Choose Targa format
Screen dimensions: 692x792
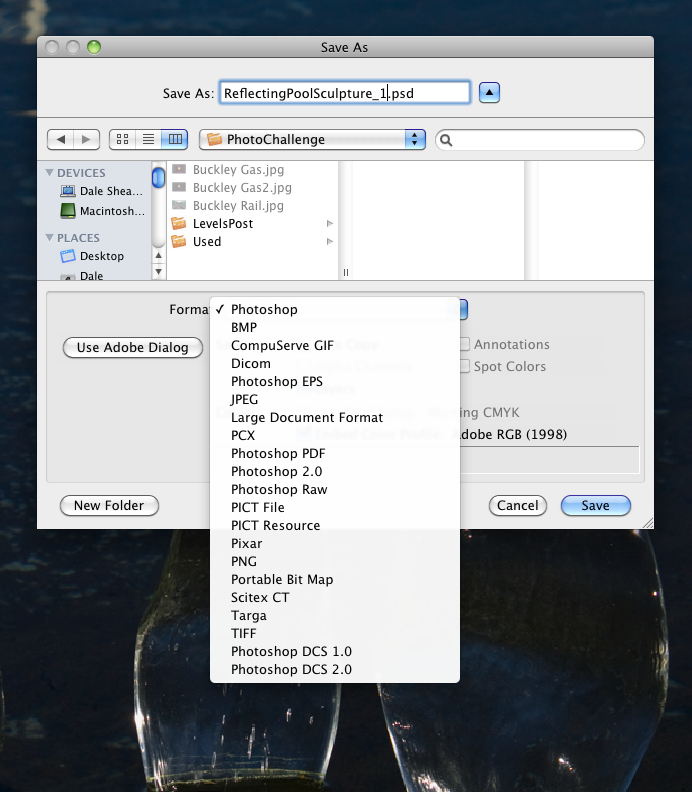click(x=334, y=616)
